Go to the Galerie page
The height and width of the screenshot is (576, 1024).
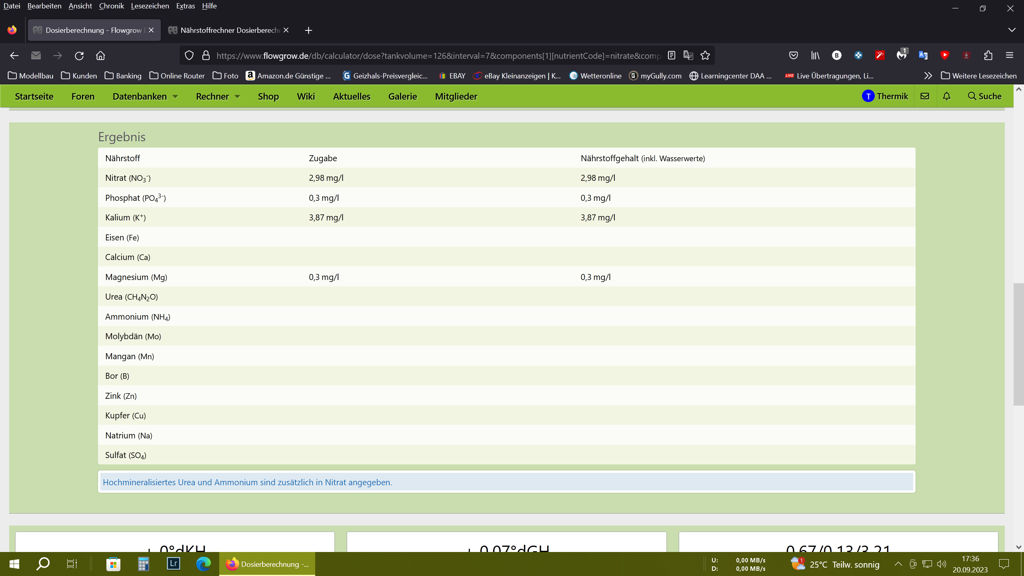click(402, 97)
